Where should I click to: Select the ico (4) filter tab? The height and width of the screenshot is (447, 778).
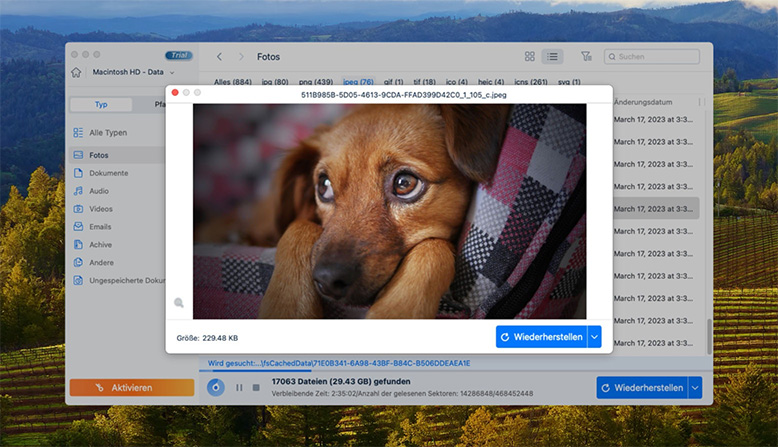coord(456,82)
